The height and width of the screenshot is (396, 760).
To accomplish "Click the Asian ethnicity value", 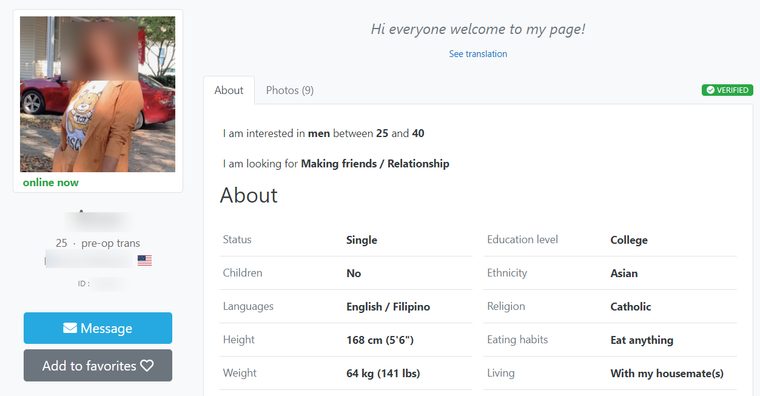I will [x=624, y=273].
